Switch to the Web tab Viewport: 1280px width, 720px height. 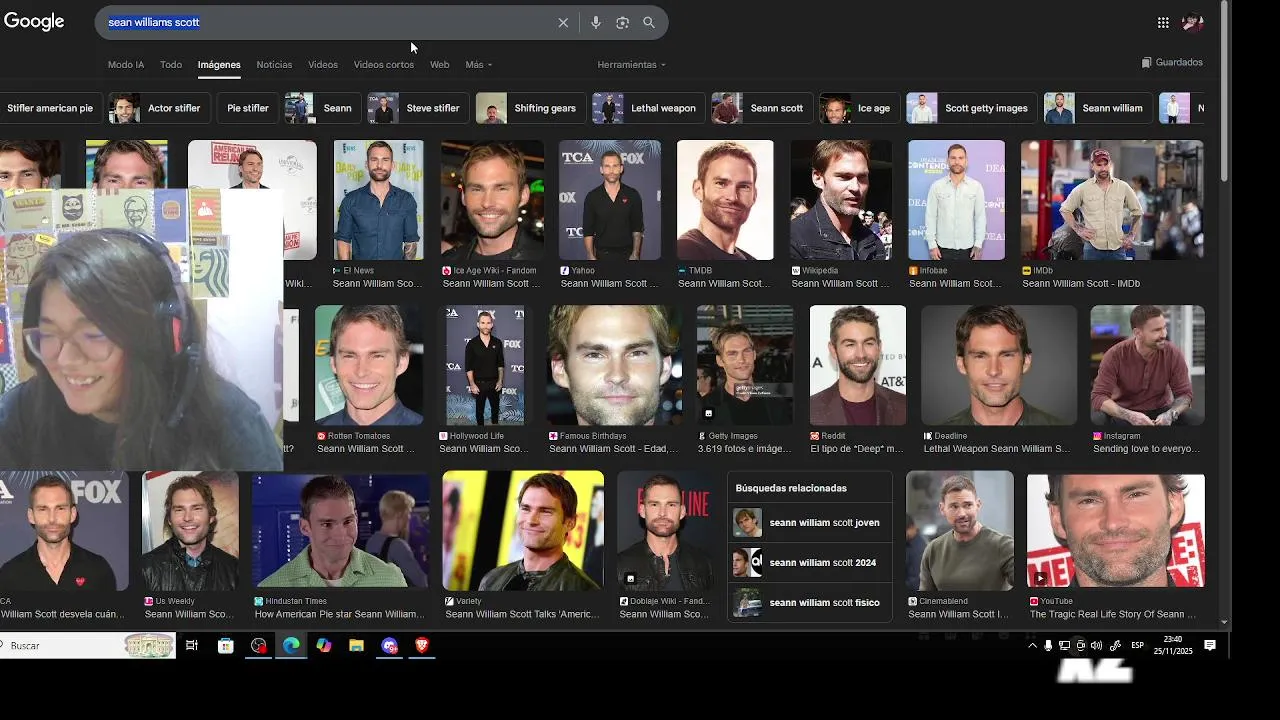click(x=439, y=64)
